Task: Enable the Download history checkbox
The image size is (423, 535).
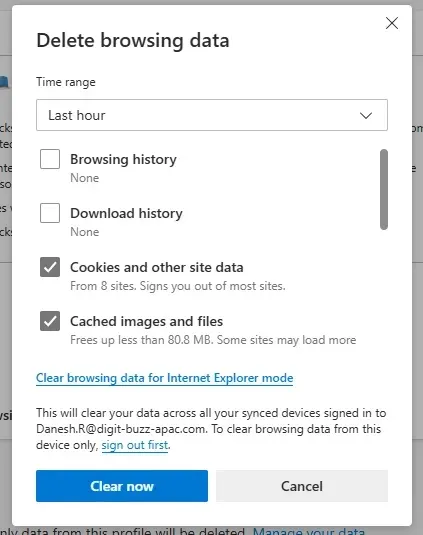Action: pyautogui.click(x=50, y=213)
